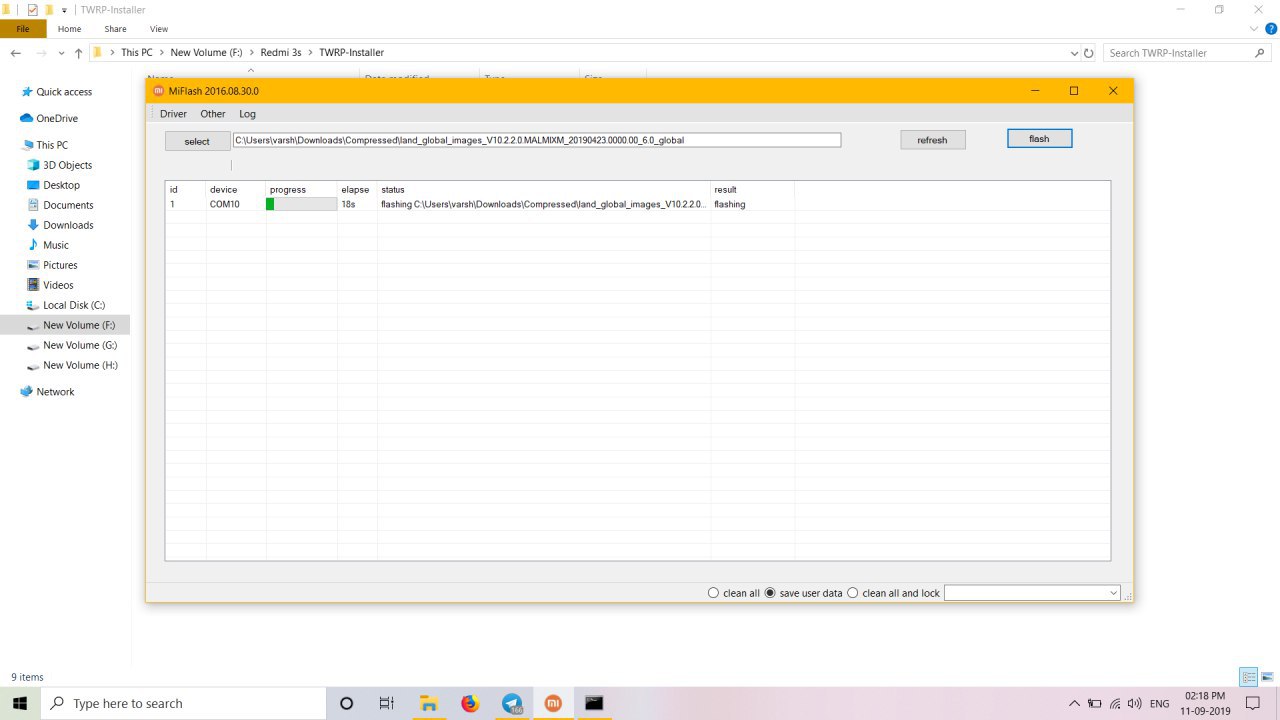Open Downloads in the sidebar
The height and width of the screenshot is (720, 1280).
pos(68,225)
